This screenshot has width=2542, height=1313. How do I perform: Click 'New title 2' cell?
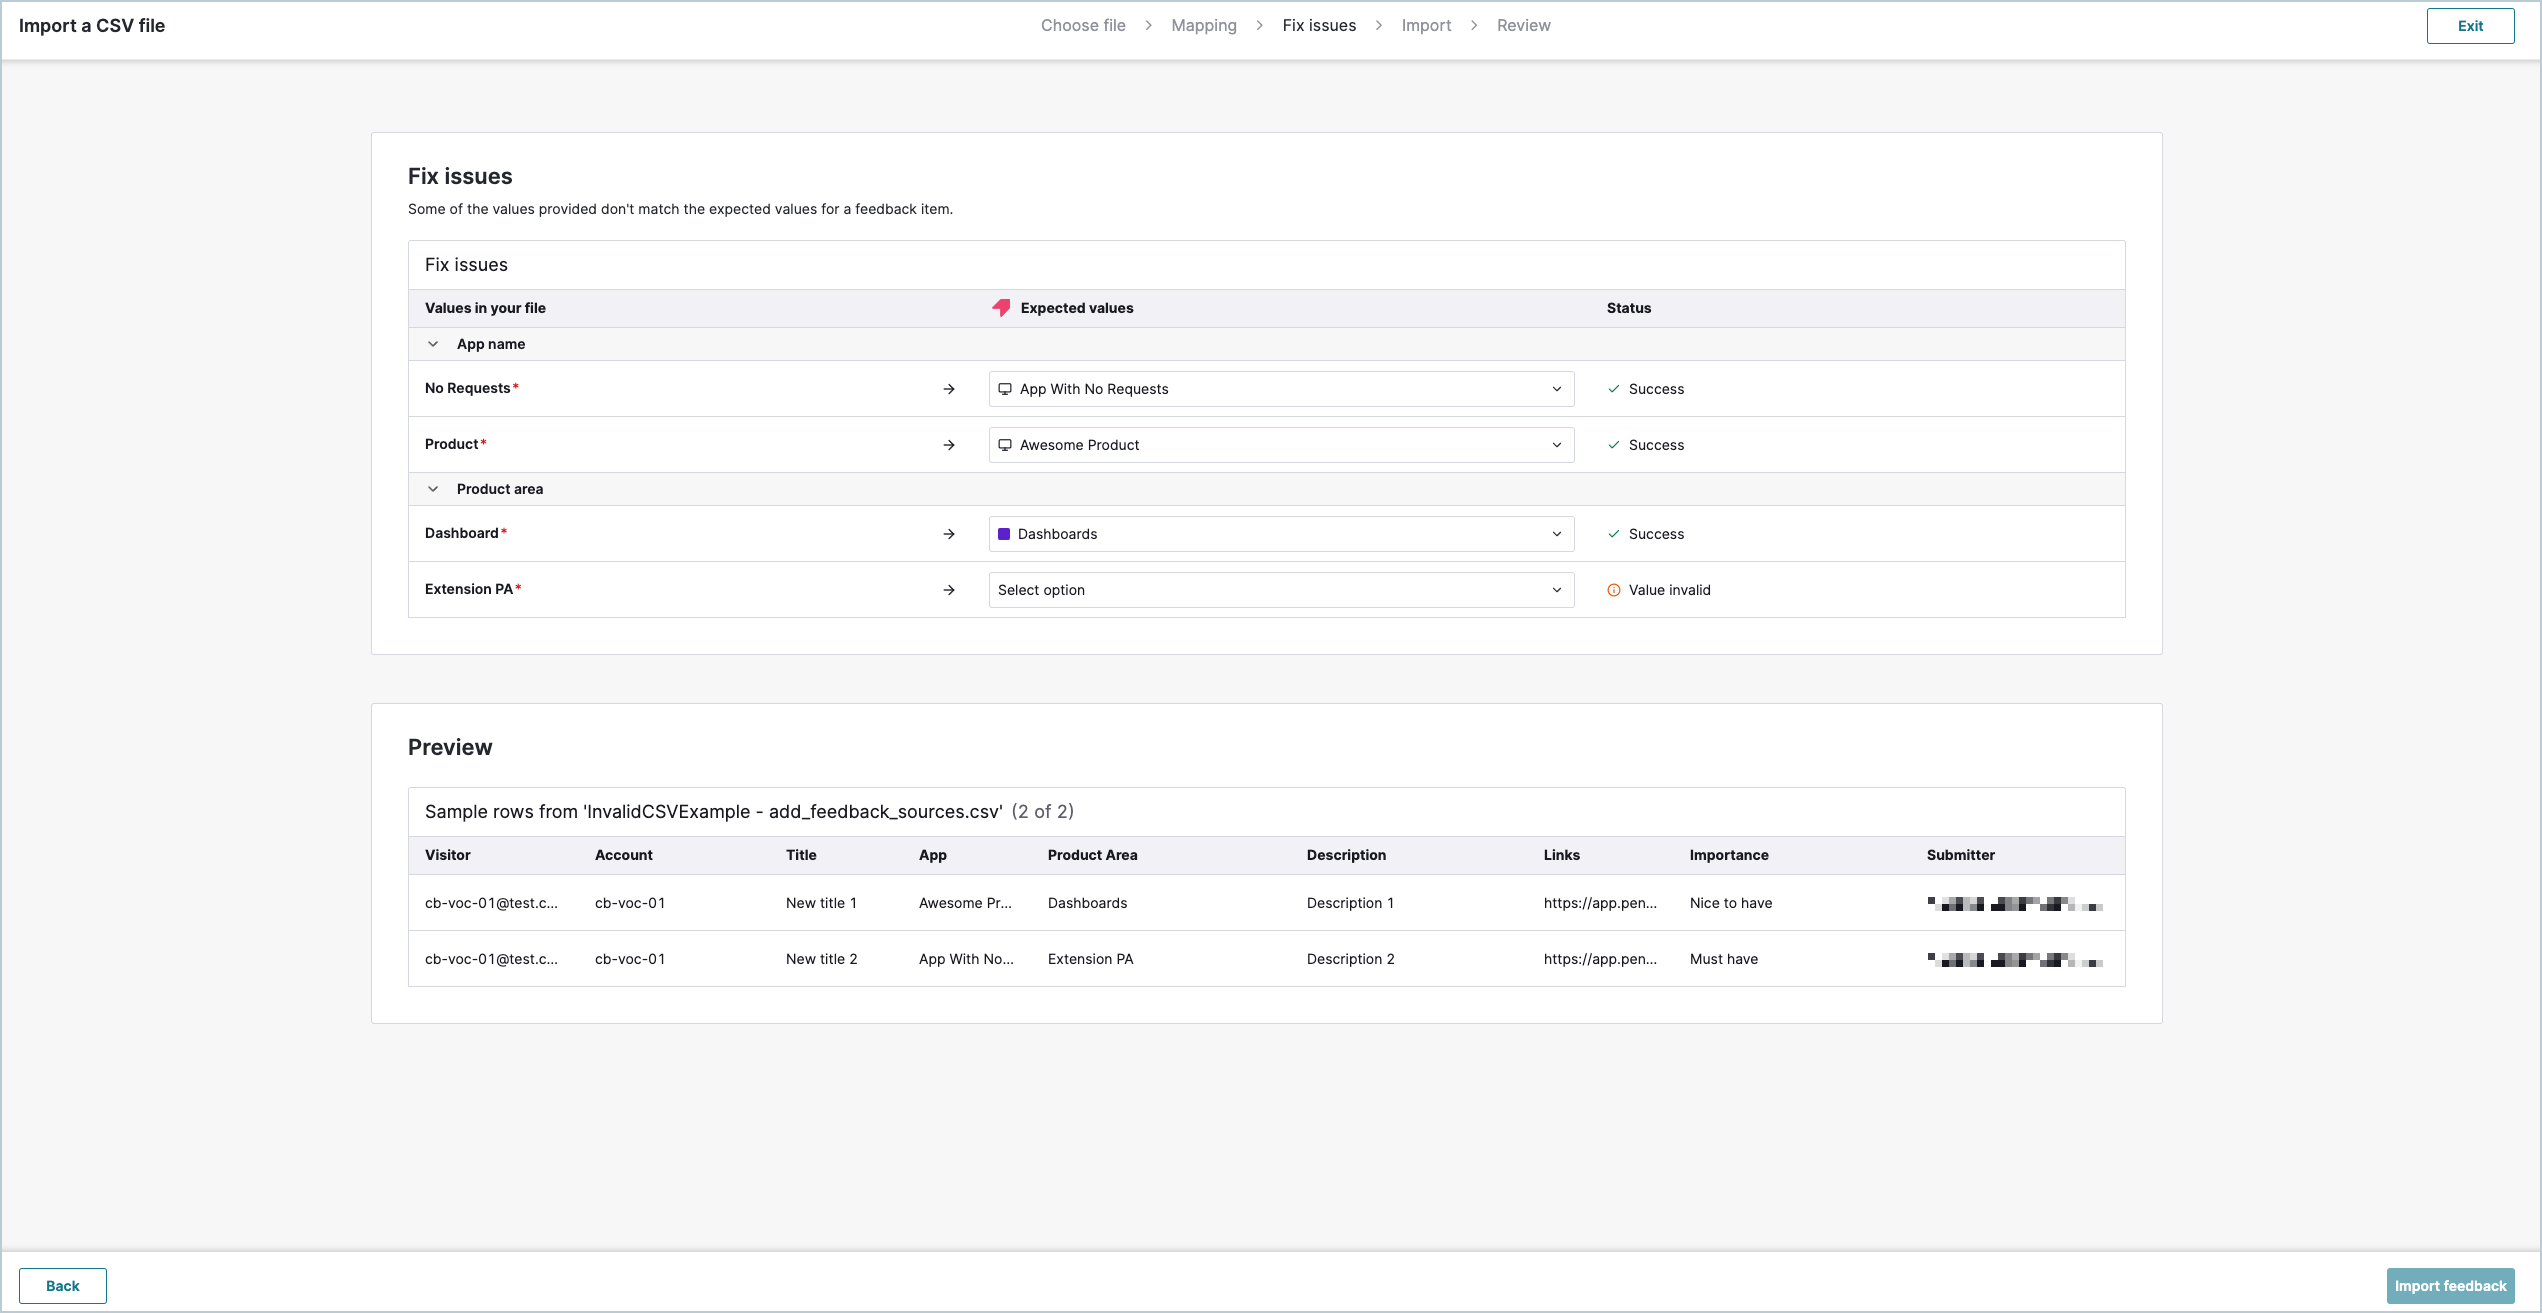tap(822, 959)
